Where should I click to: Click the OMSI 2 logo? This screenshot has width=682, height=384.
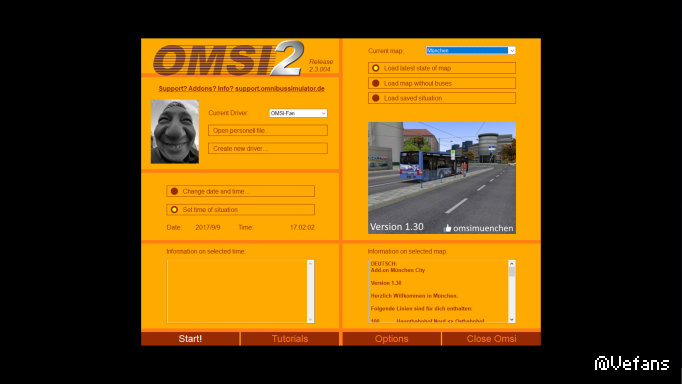click(x=228, y=58)
